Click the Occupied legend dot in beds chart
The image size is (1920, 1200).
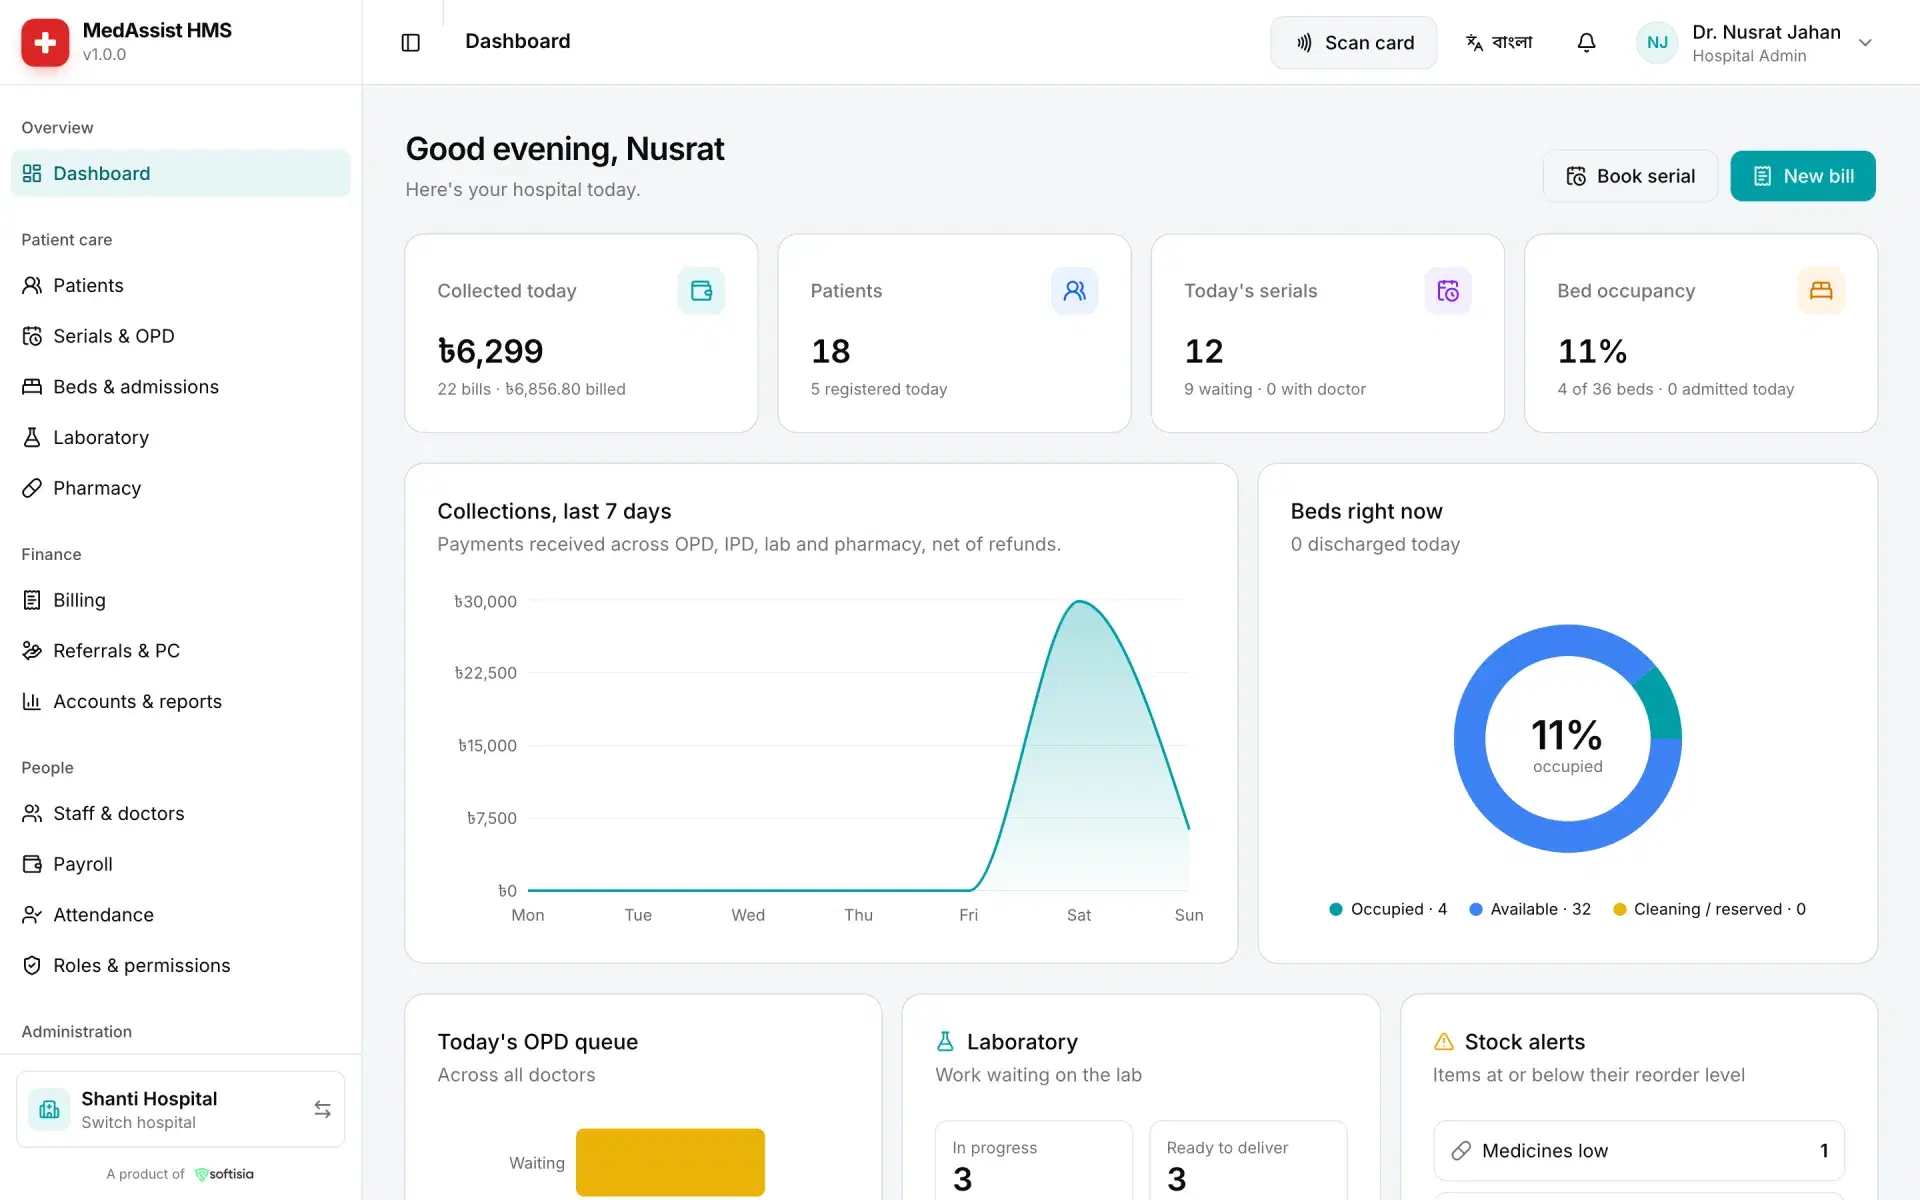click(1335, 909)
